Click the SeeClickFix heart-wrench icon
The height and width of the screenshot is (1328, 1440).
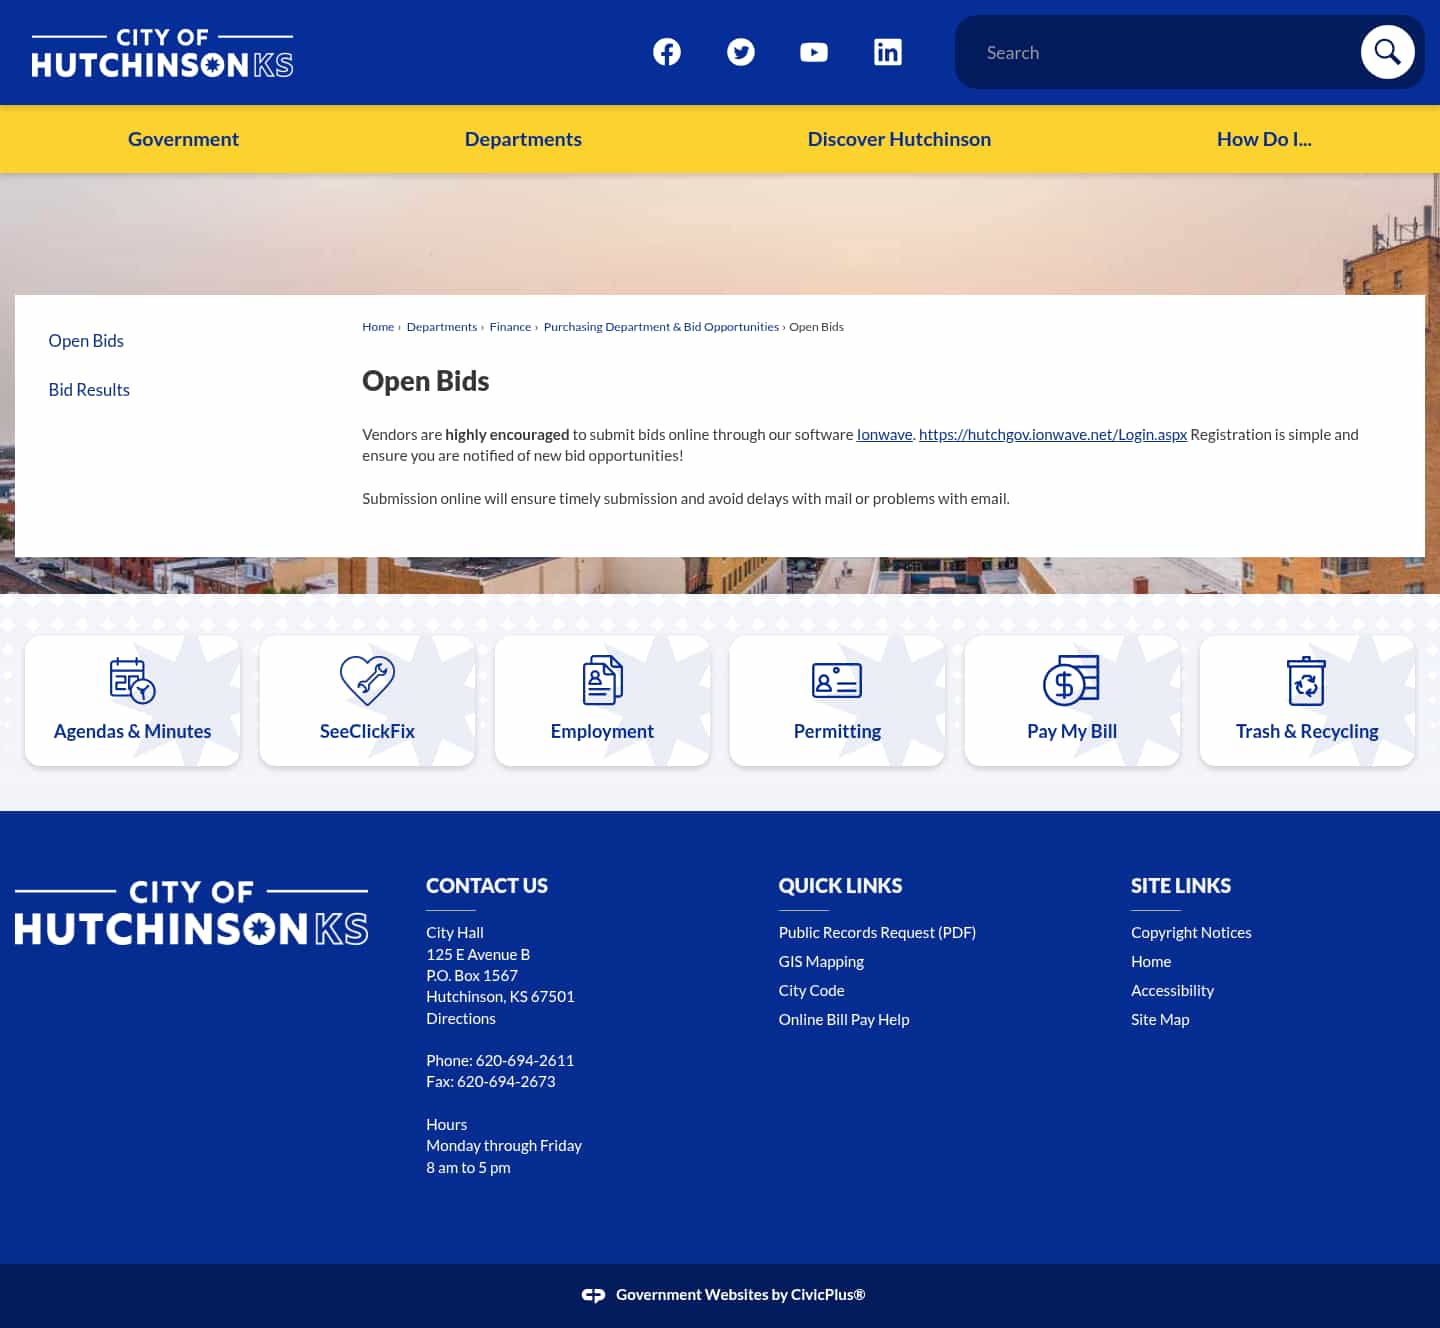(367, 680)
